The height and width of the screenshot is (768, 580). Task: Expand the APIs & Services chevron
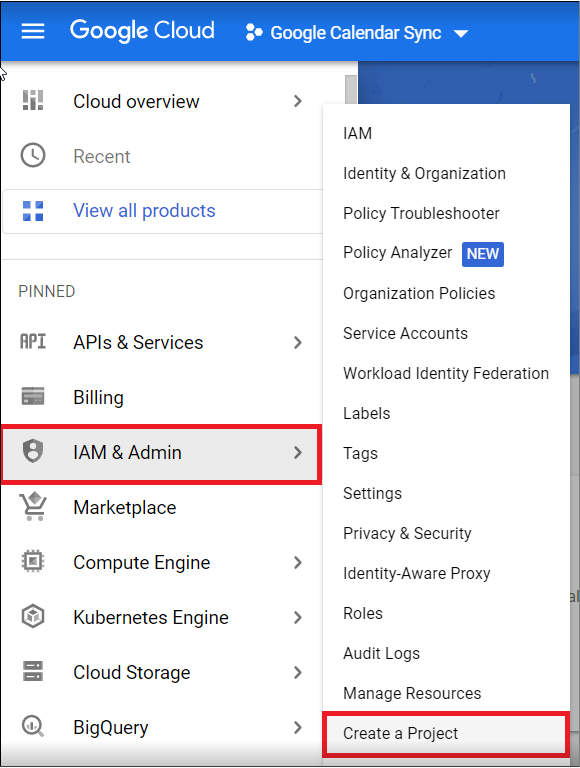tap(297, 342)
